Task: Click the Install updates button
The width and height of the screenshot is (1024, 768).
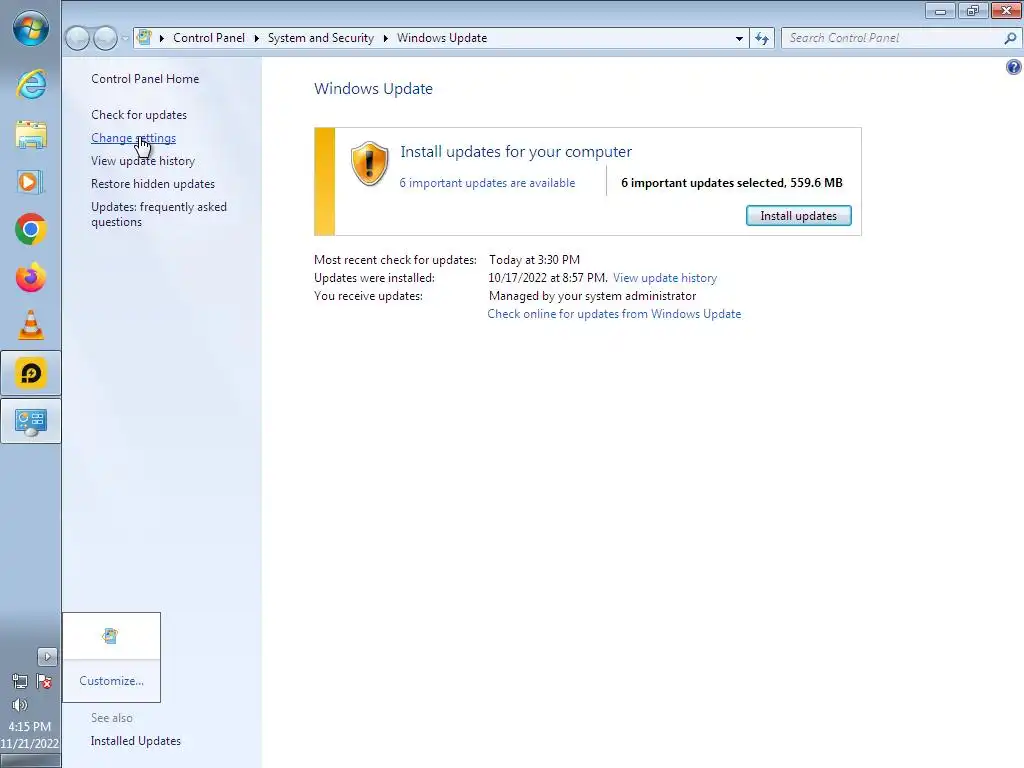Action: [x=799, y=216]
